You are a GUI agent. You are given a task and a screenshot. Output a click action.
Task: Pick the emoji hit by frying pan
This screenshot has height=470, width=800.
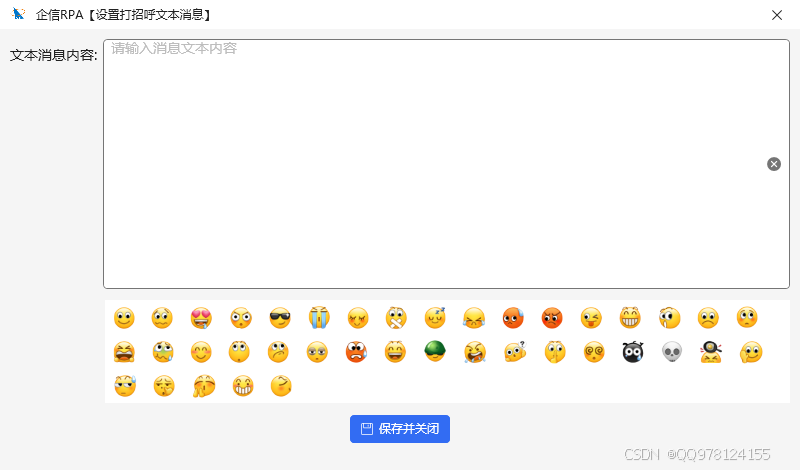click(711, 352)
